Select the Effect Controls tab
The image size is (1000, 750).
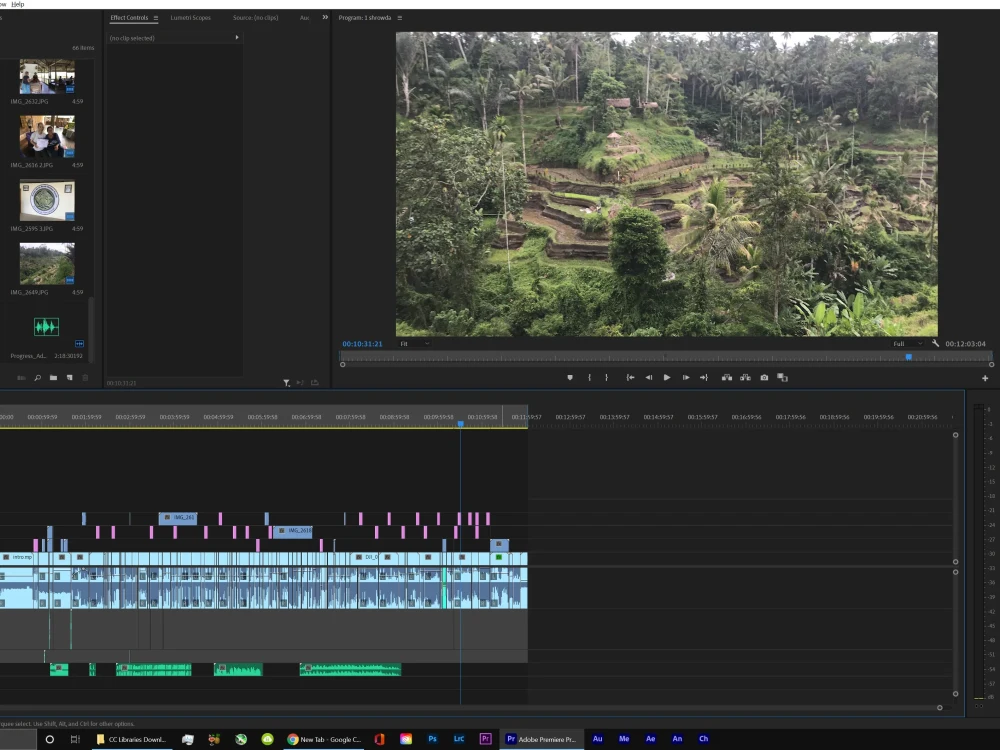click(x=129, y=18)
